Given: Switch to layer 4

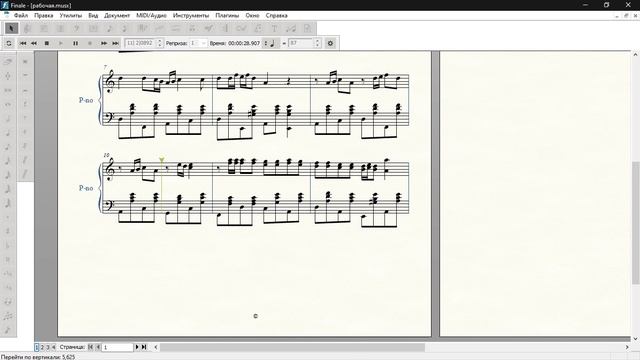Looking at the screenshot, I should [x=53, y=347].
